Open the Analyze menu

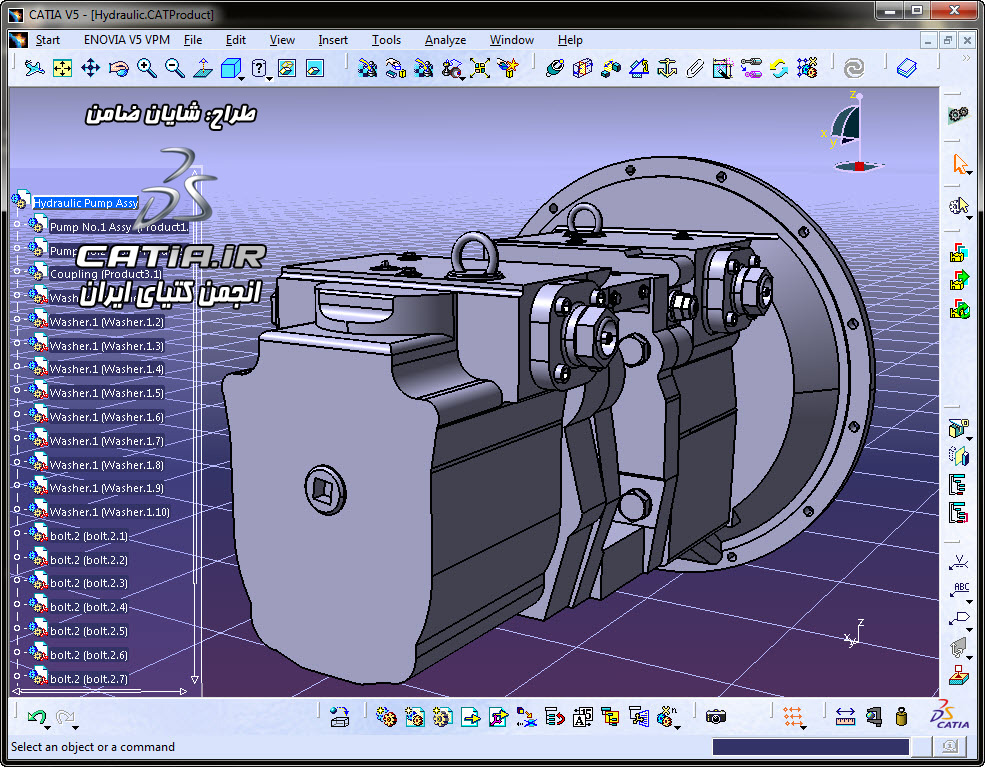pyautogui.click(x=445, y=40)
